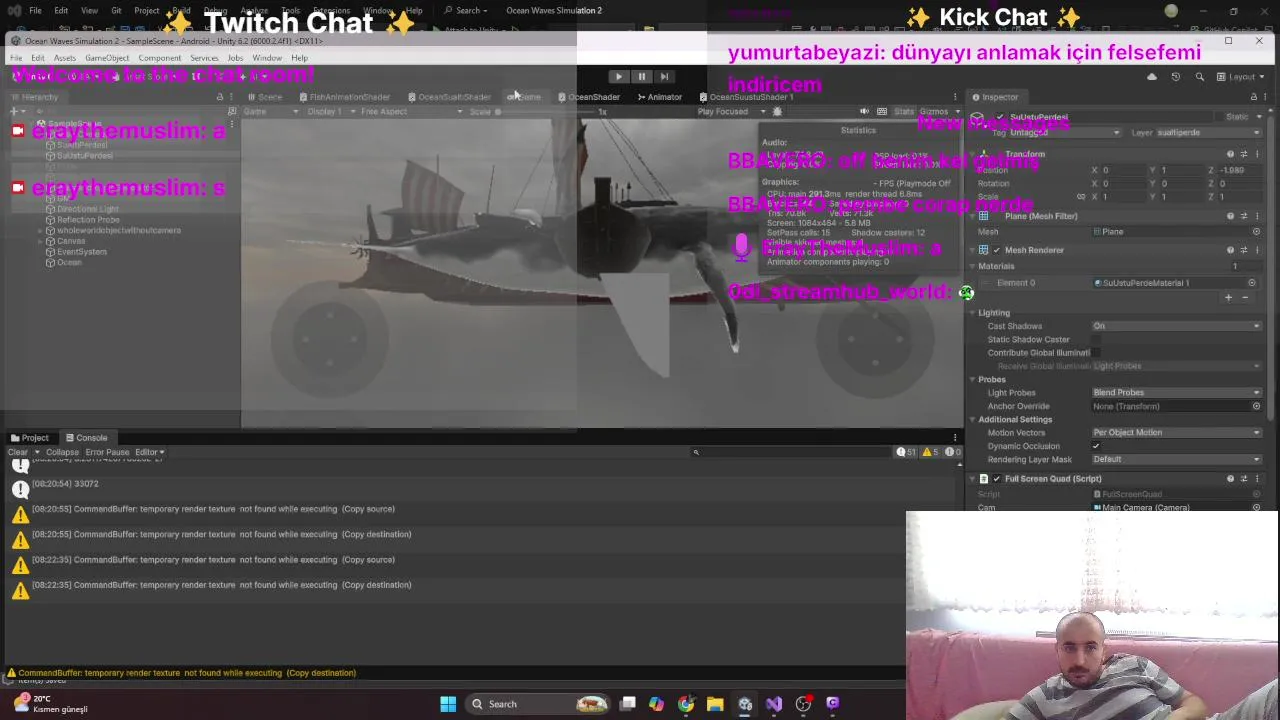Toggle Console Collapse button
The width and height of the screenshot is (1280, 720).
62,452
